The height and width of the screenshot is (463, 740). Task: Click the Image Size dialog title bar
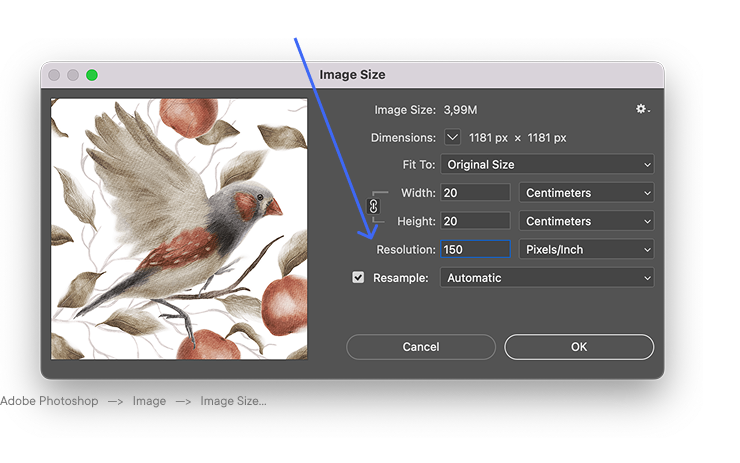pos(352,75)
